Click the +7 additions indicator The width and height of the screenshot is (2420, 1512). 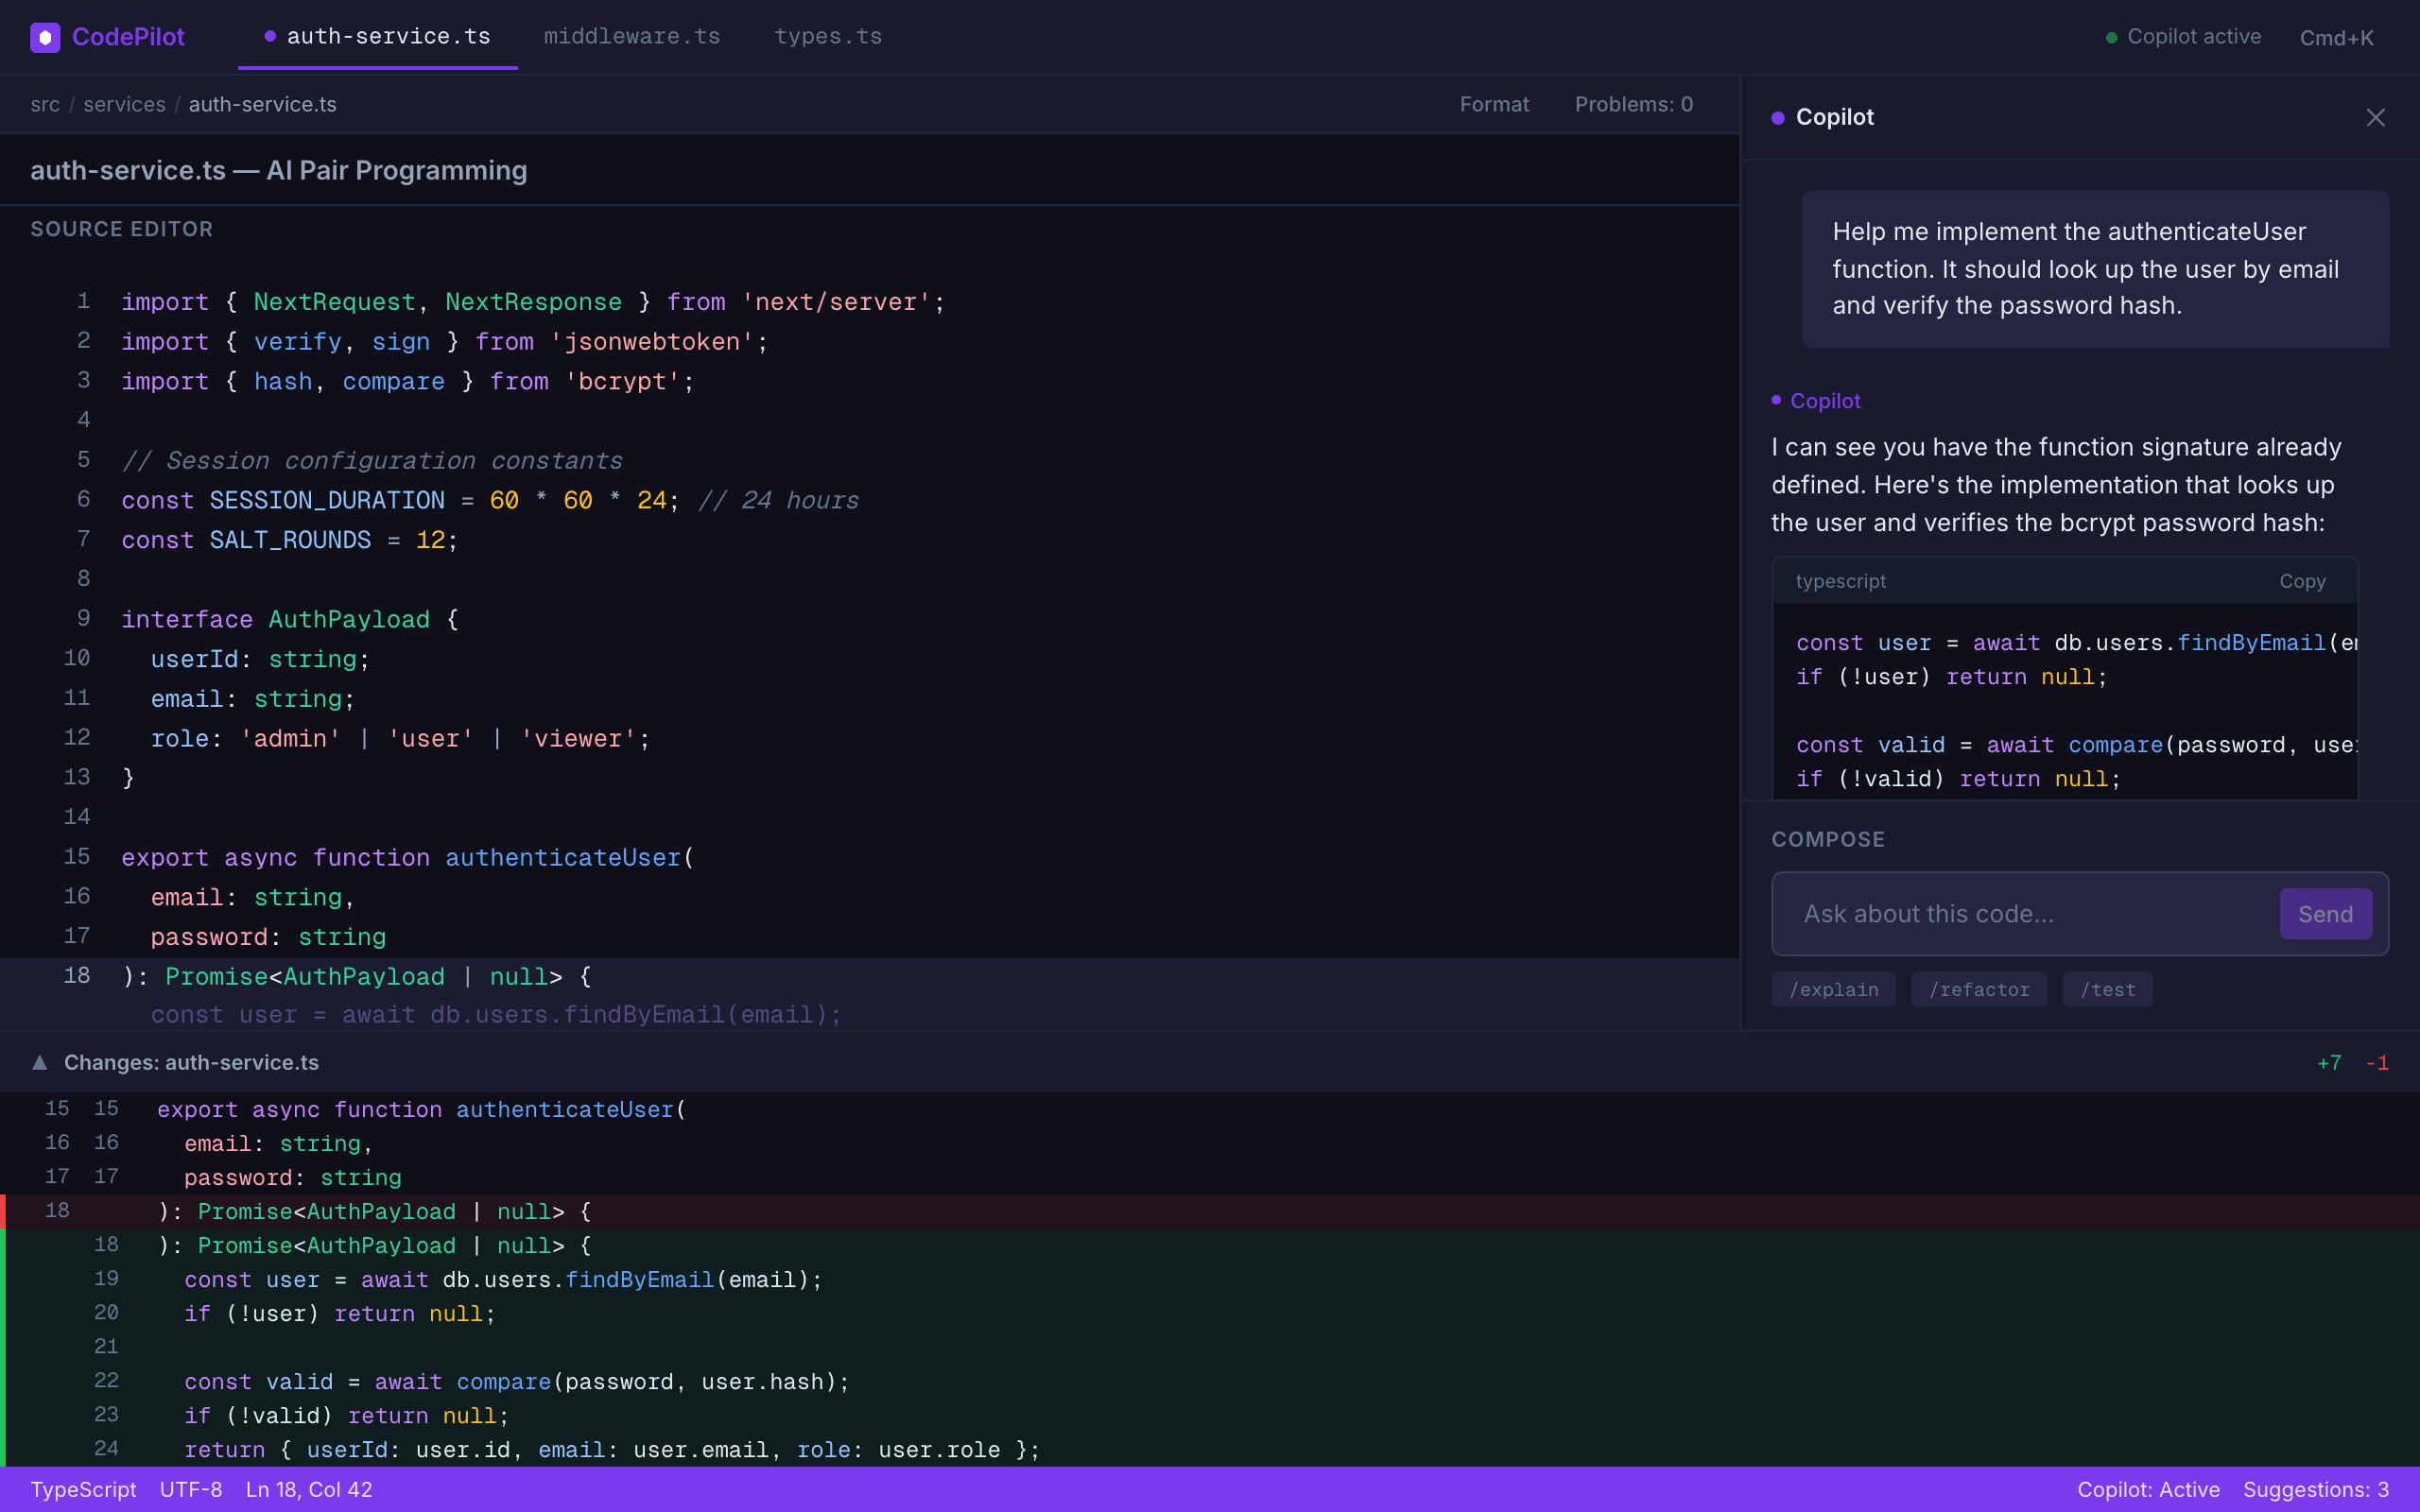click(x=2329, y=1062)
